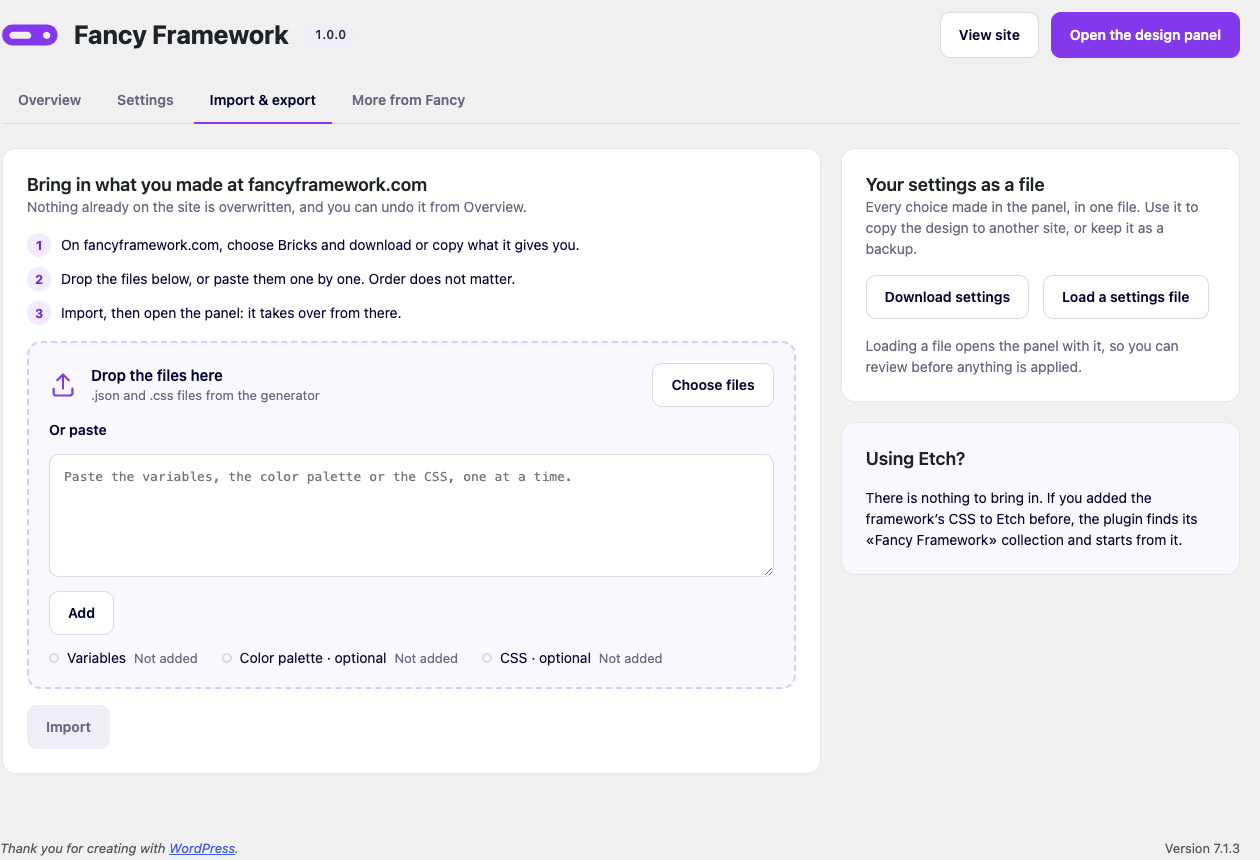This screenshot has width=1260, height=860.
Task: Click Choose files button
Action: (713, 385)
